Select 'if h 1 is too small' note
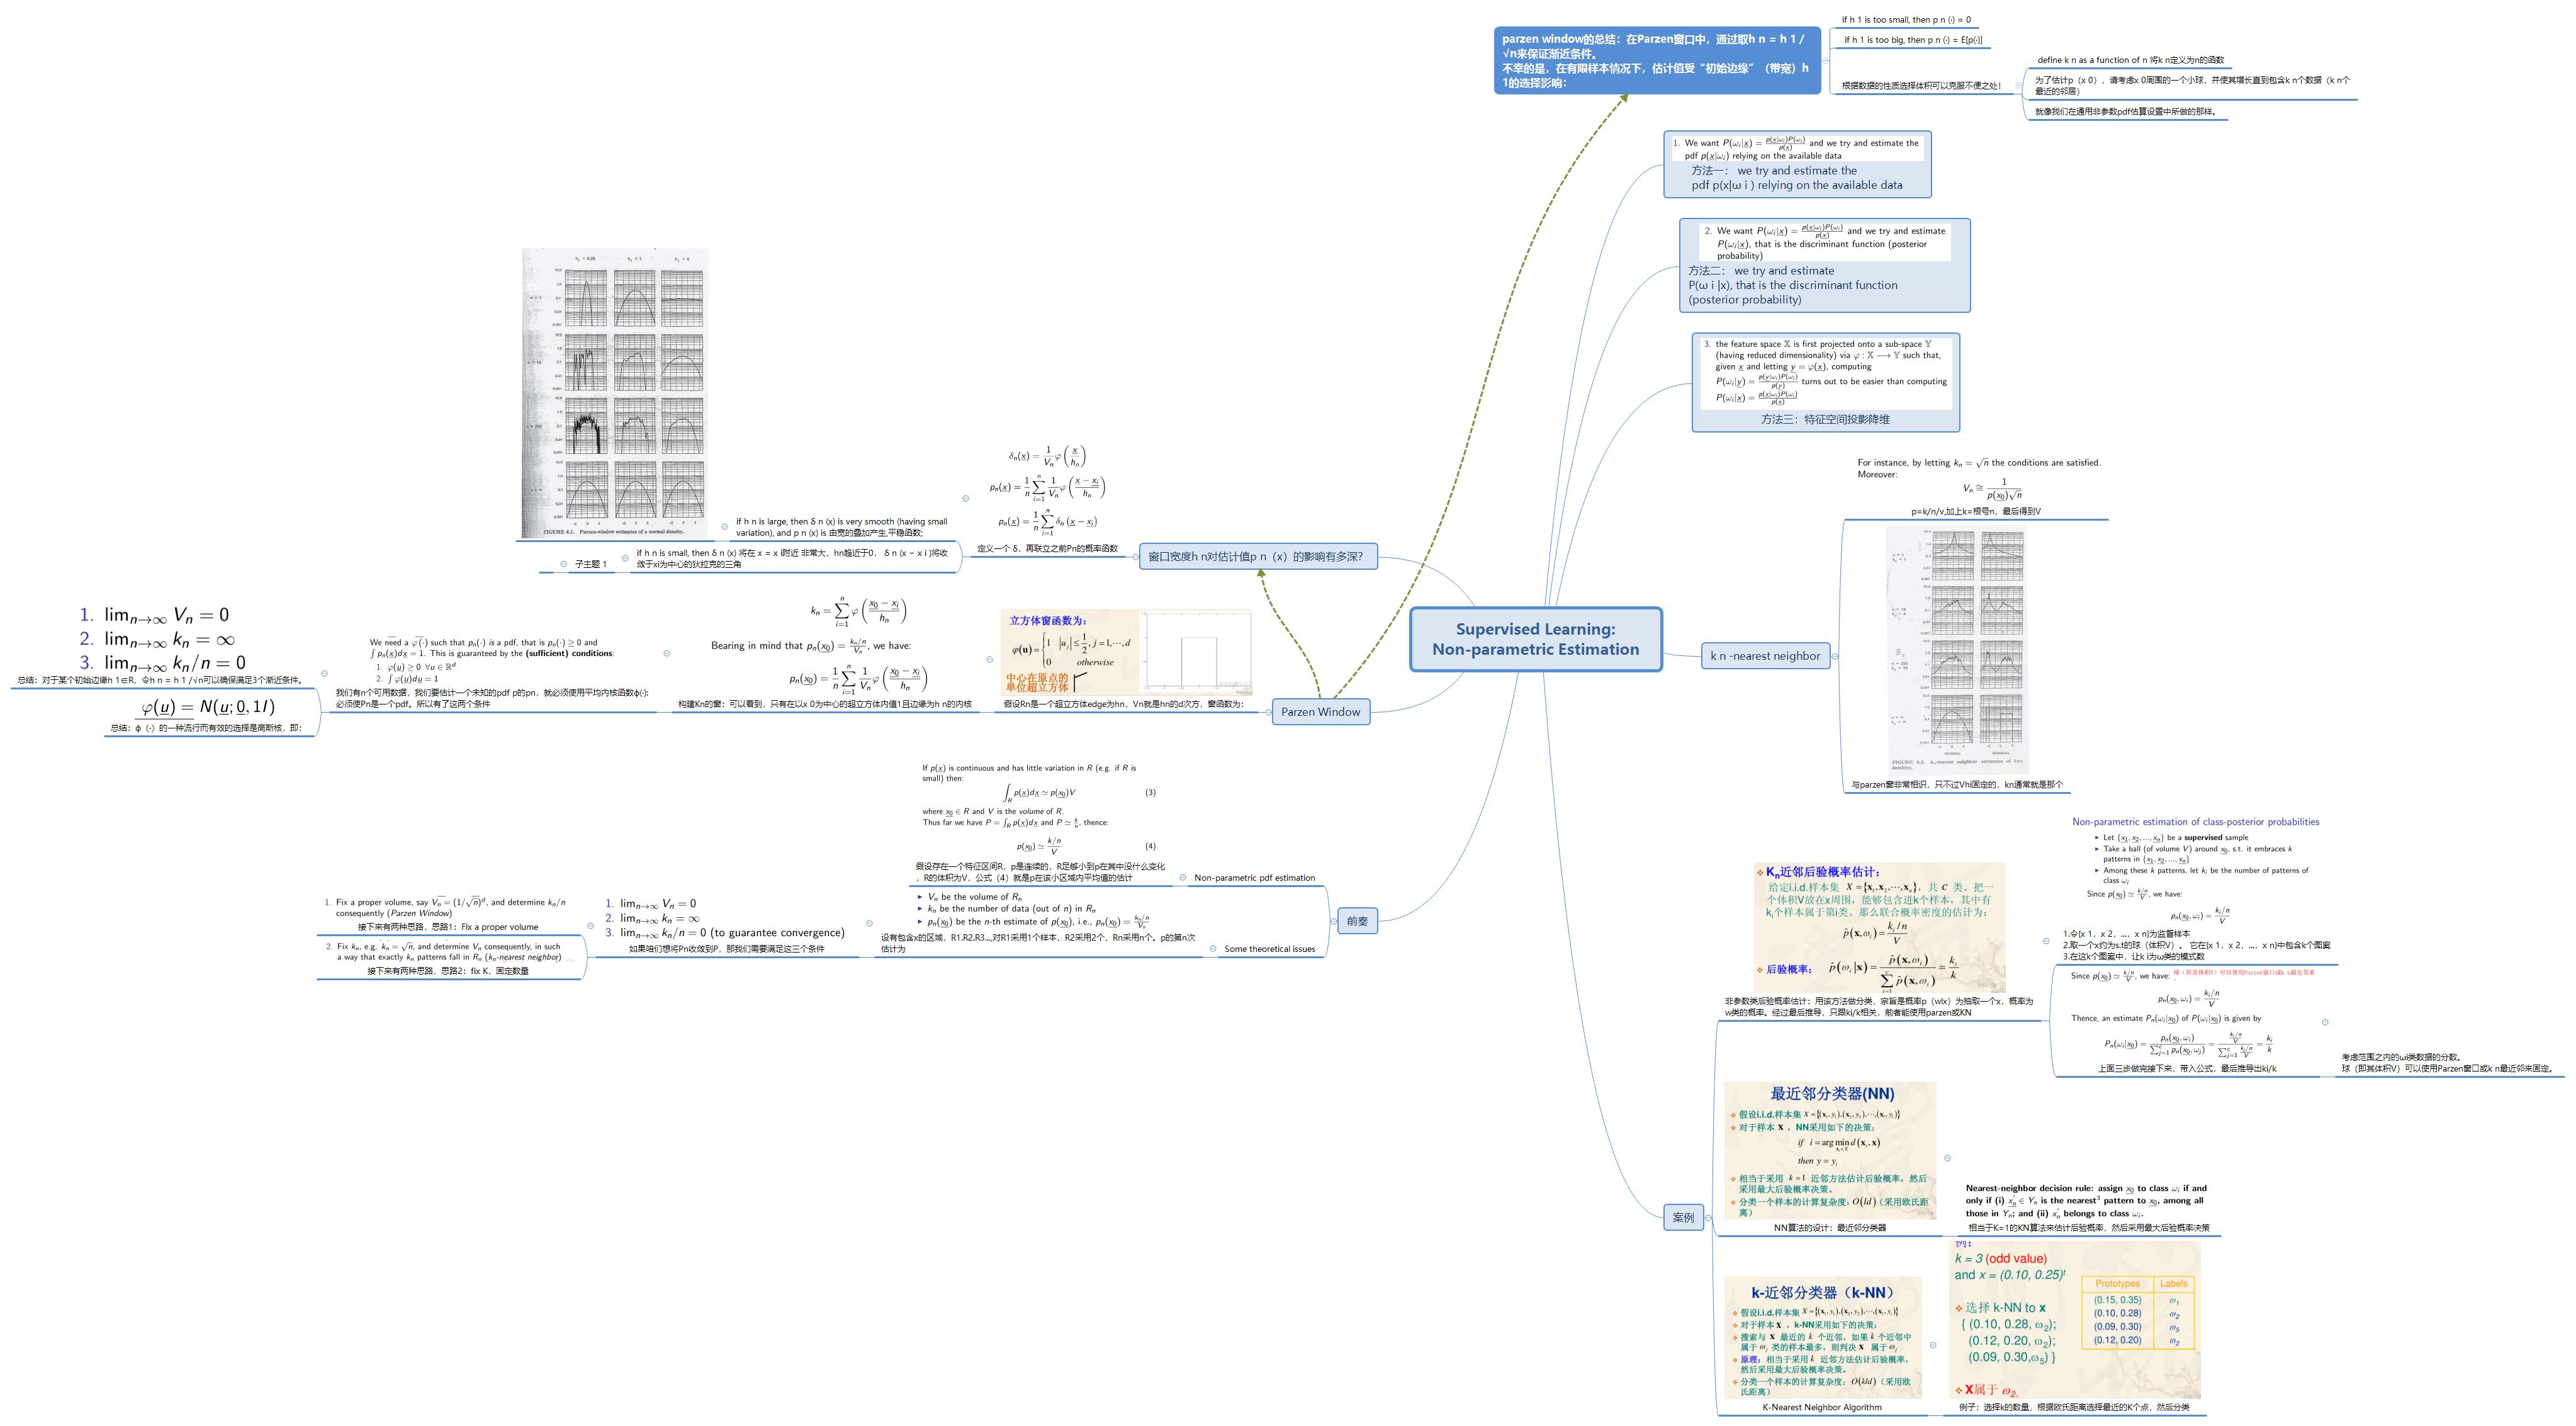 (1906, 20)
